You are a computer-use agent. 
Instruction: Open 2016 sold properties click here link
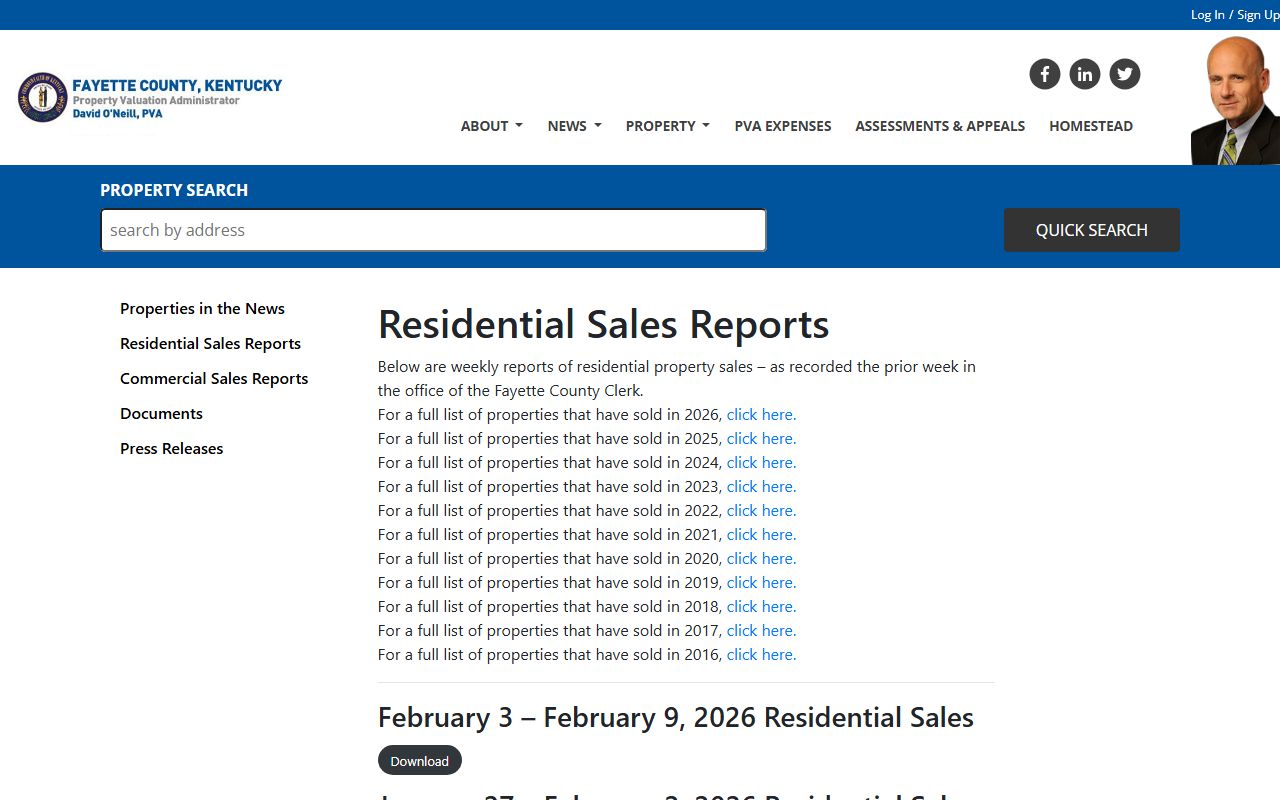pos(761,655)
